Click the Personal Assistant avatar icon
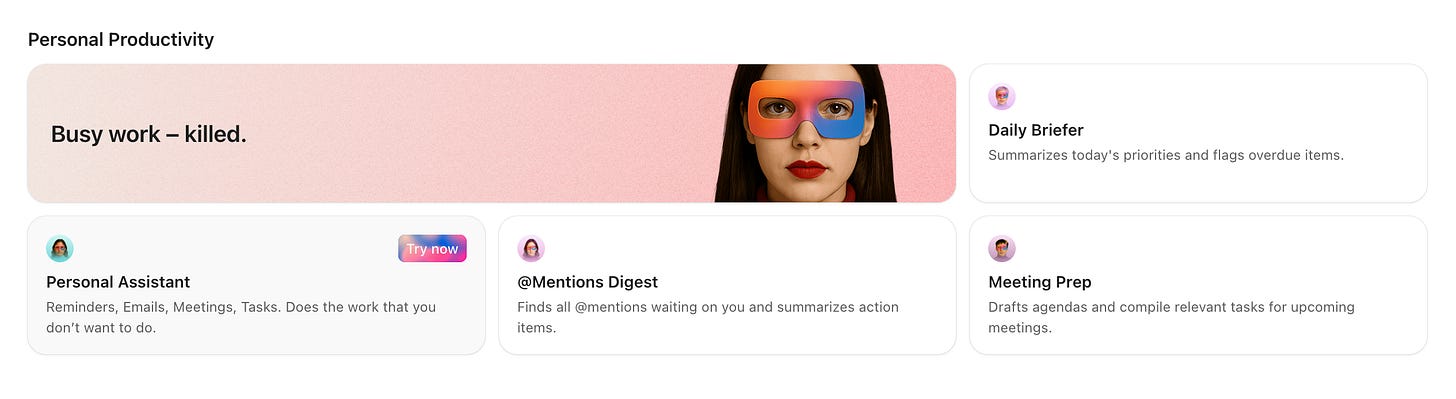Screen dimensions: 1456x399 pos(60,249)
